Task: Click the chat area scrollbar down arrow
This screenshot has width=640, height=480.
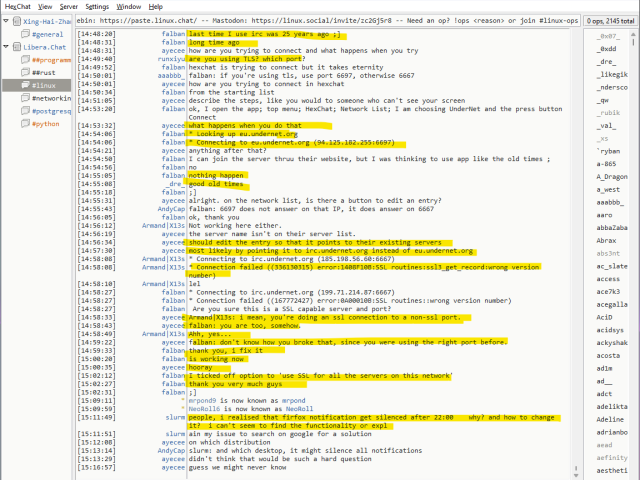Action: click(576, 475)
